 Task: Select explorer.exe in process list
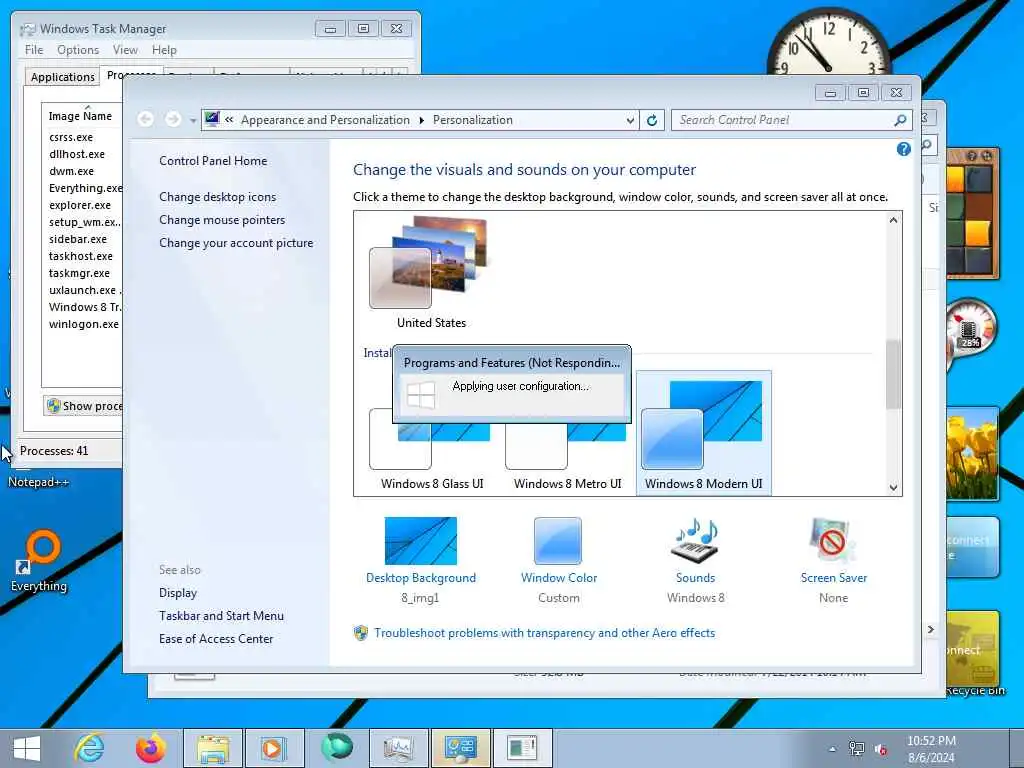(x=82, y=205)
